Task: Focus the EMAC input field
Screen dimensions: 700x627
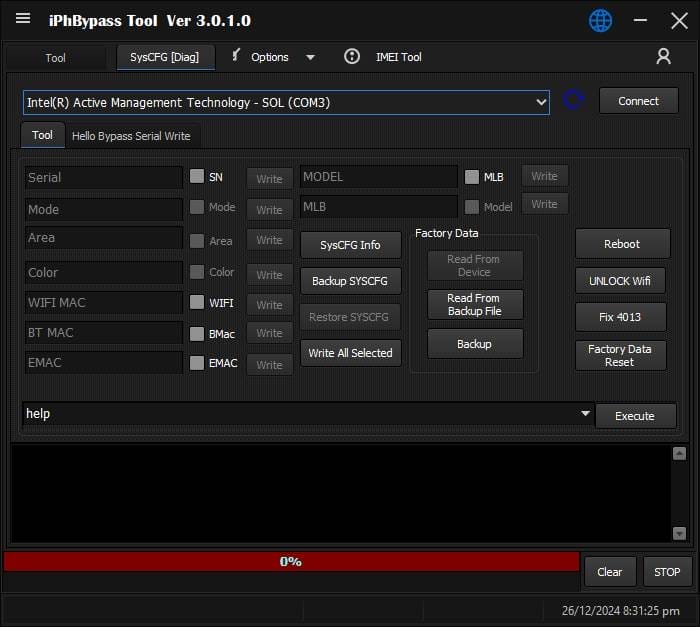Action: pos(104,363)
